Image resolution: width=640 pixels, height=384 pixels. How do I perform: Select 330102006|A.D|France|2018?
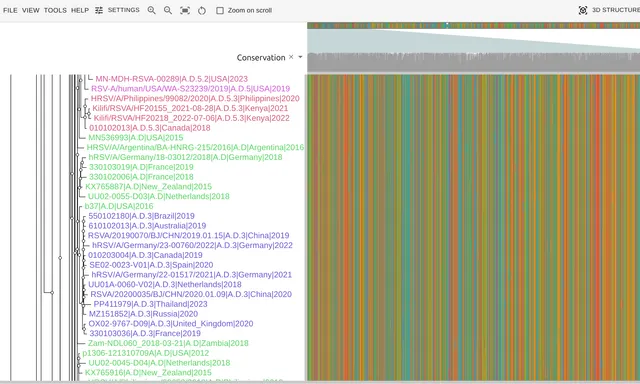pos(141,177)
